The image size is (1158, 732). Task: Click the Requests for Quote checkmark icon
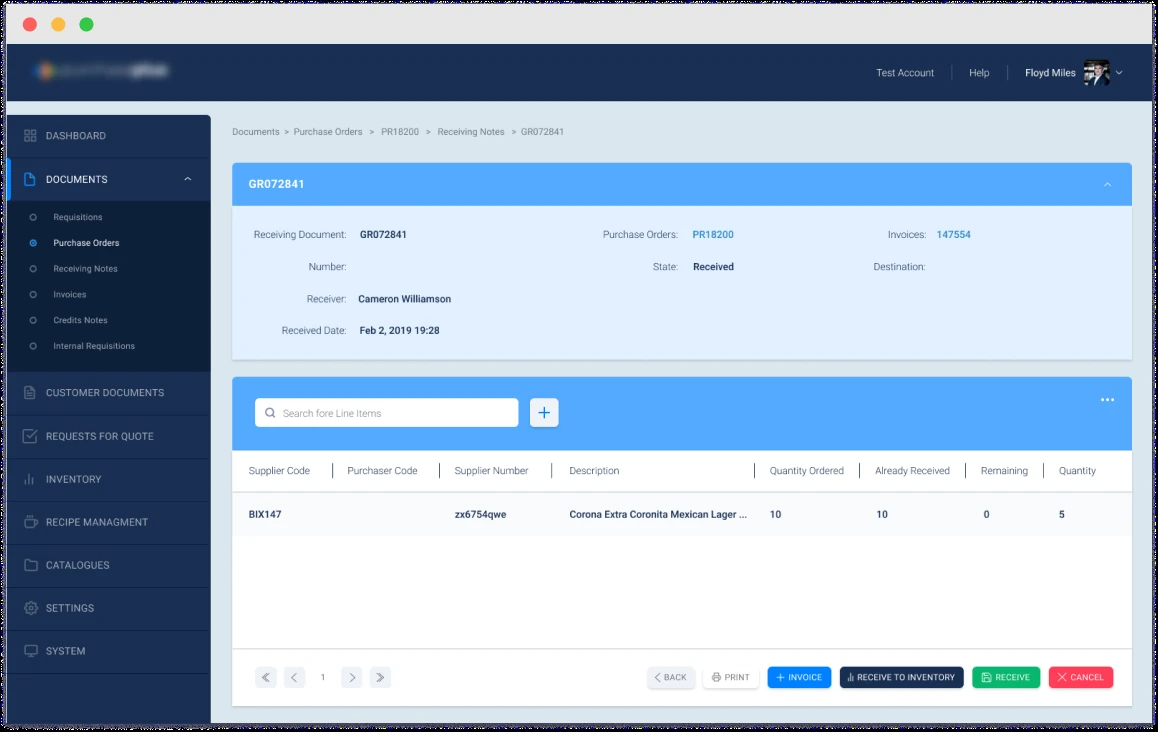pos(30,436)
